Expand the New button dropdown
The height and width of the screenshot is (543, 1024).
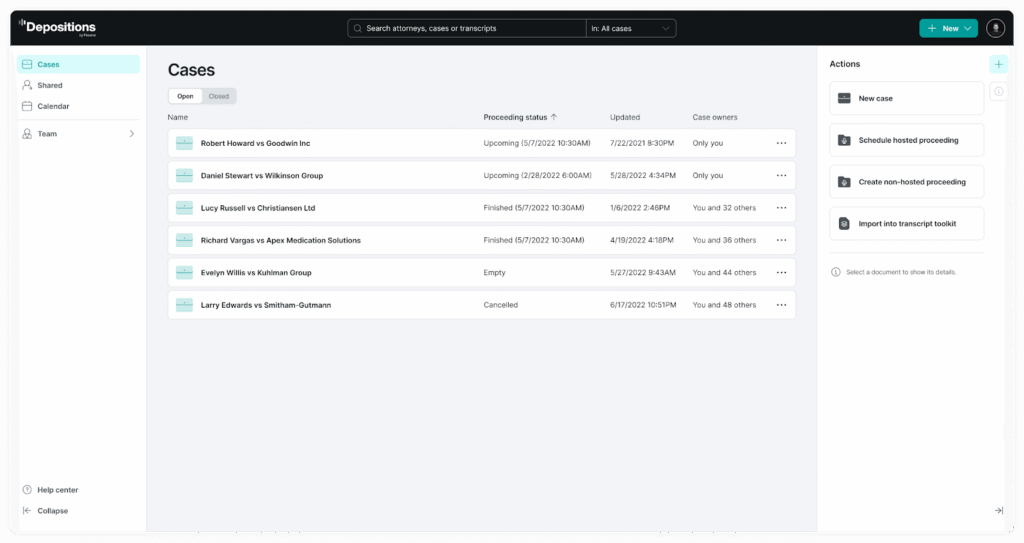tap(967, 28)
